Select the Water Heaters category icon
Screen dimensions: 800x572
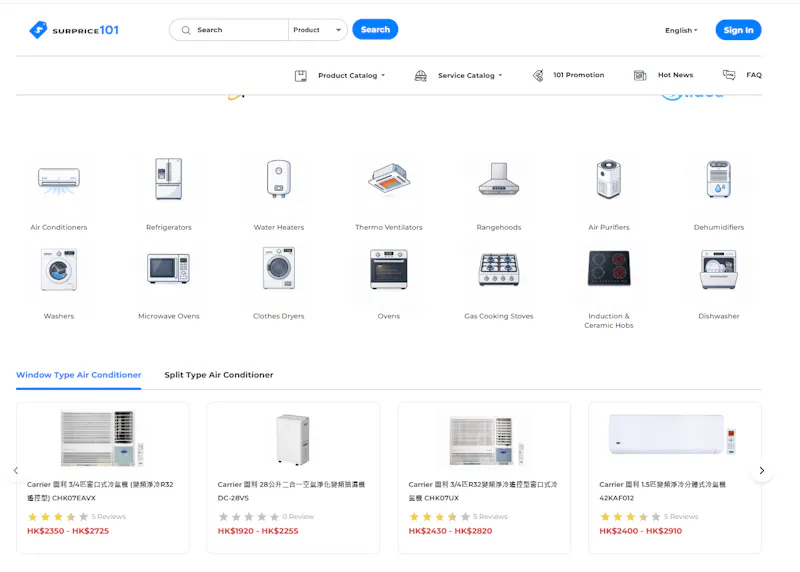(279, 179)
